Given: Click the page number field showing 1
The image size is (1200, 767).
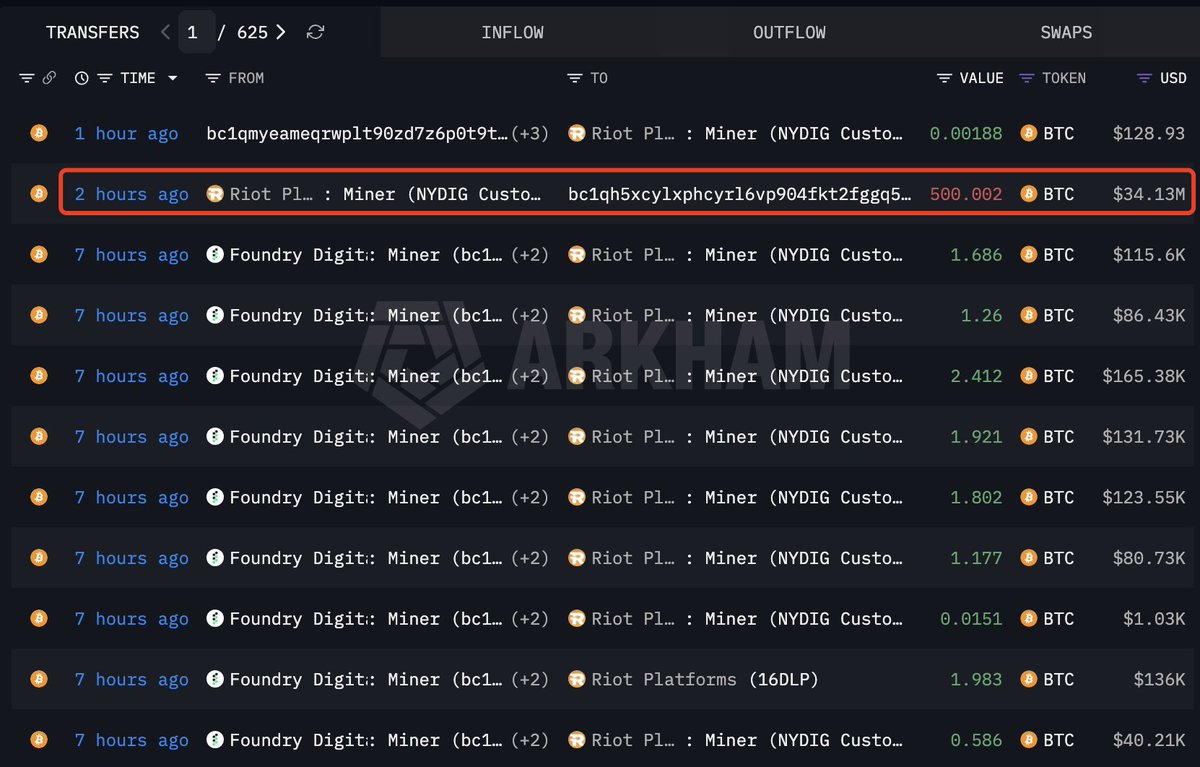Looking at the screenshot, I should pos(193,31).
